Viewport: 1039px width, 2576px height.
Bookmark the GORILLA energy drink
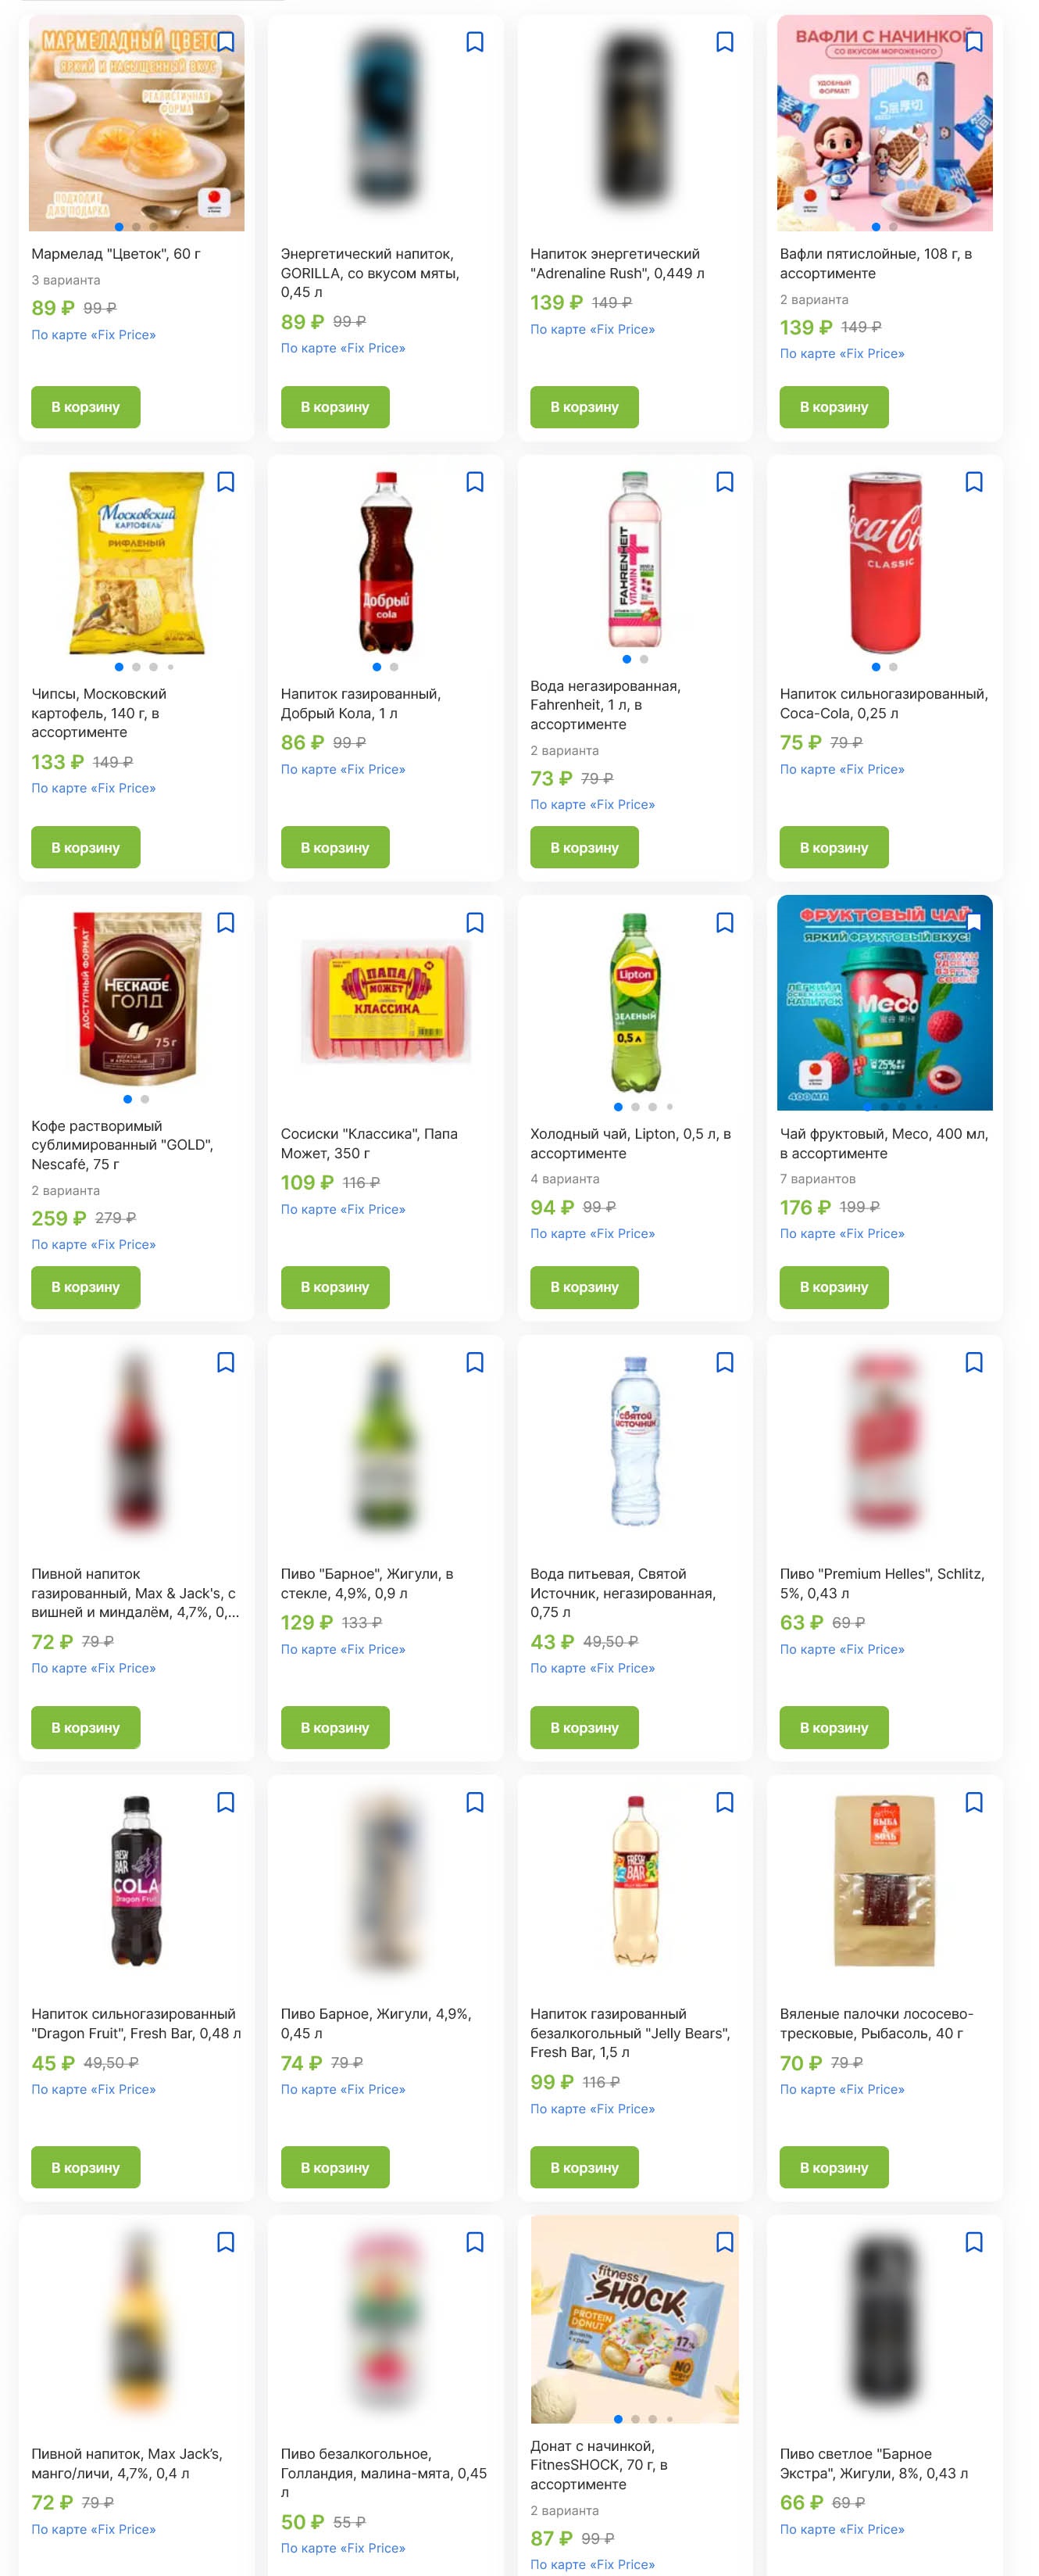pyautogui.click(x=475, y=42)
